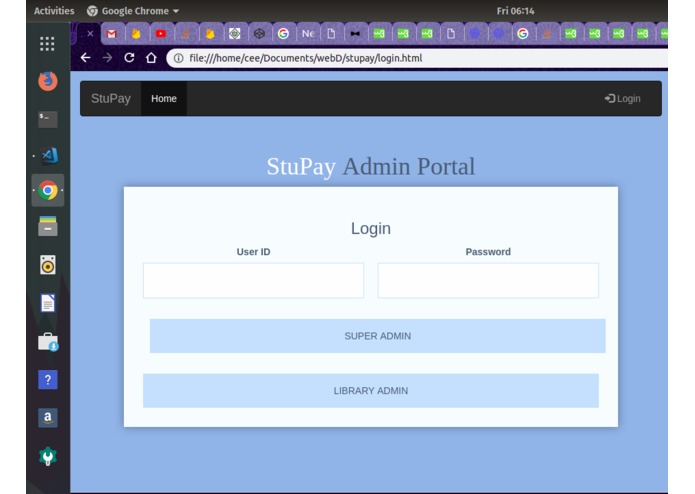
Task: Click the LIBRARY ADMIN button
Action: [x=371, y=391]
